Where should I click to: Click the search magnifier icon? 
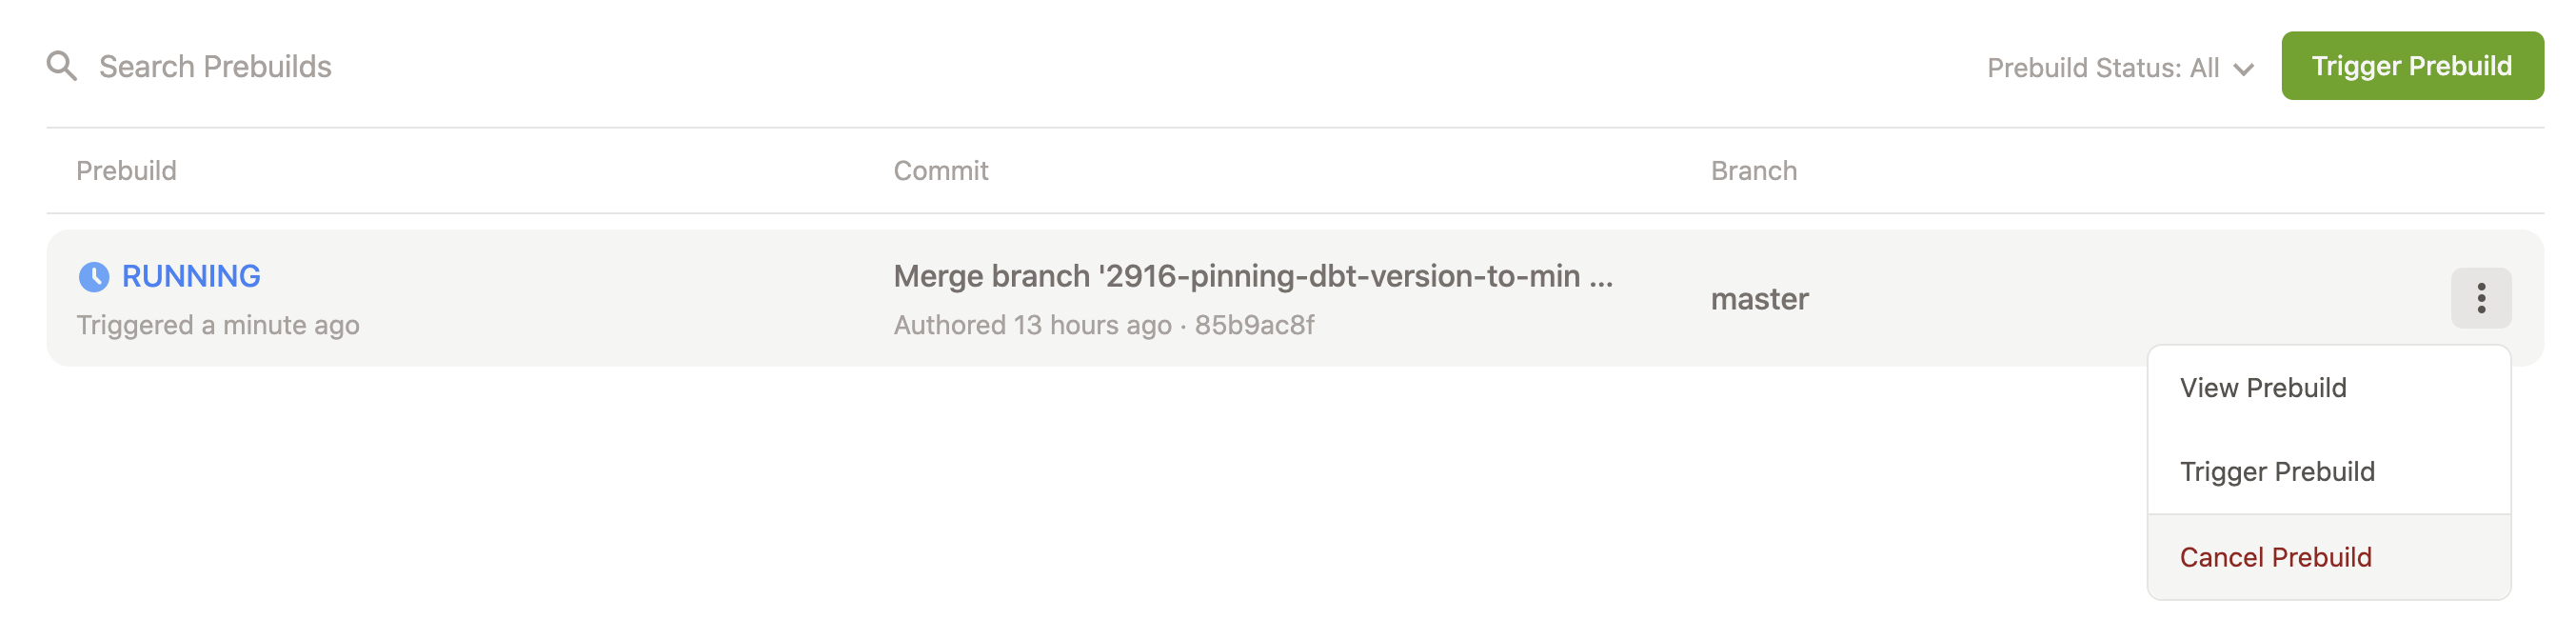(64, 66)
